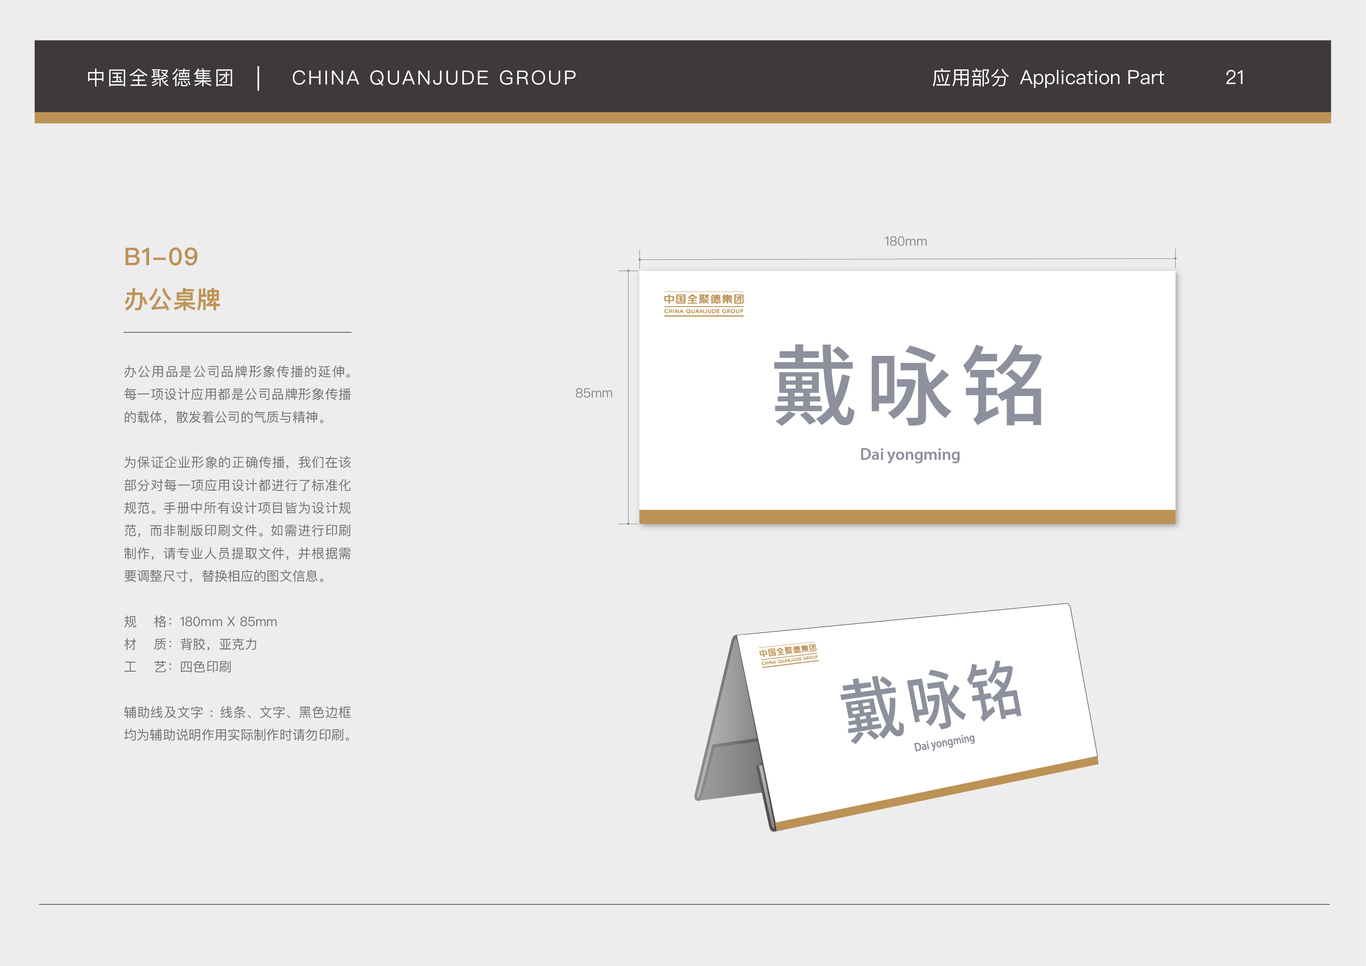
Task: Click the '85mm' height dimension label
Action: (594, 393)
